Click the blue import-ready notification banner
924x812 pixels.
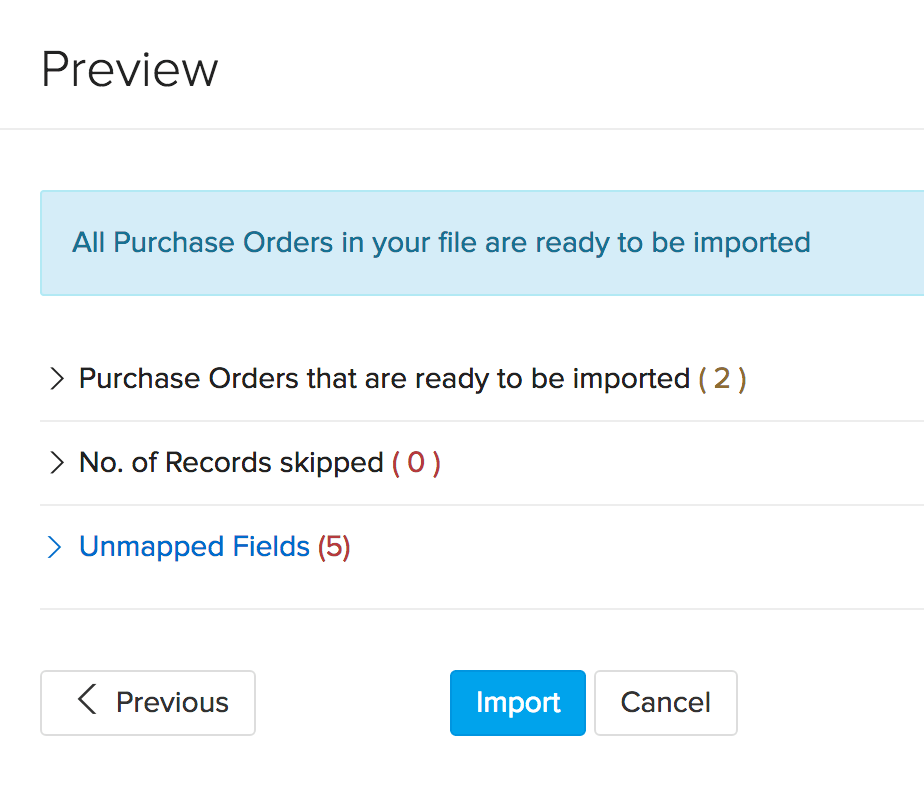[x=482, y=243]
